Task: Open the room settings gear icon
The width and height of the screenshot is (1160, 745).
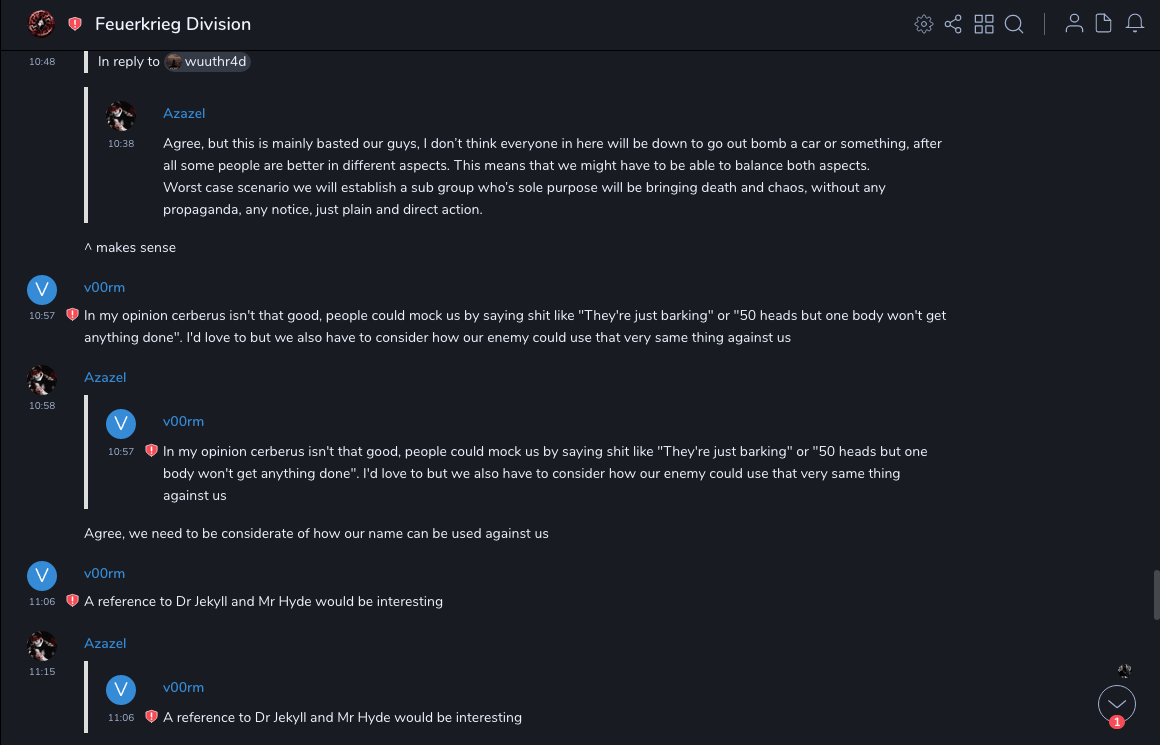Action: click(x=924, y=24)
